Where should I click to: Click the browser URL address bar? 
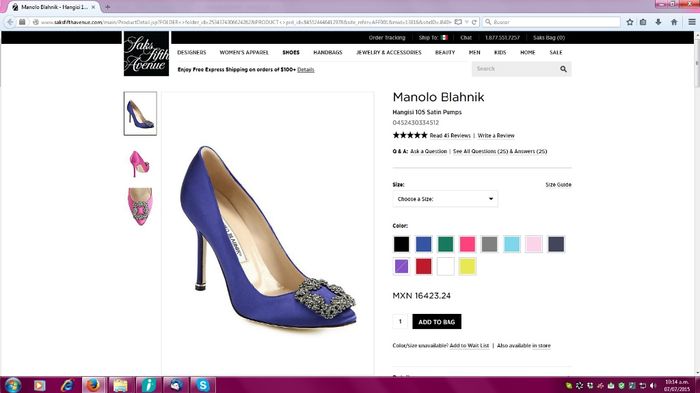(246, 22)
